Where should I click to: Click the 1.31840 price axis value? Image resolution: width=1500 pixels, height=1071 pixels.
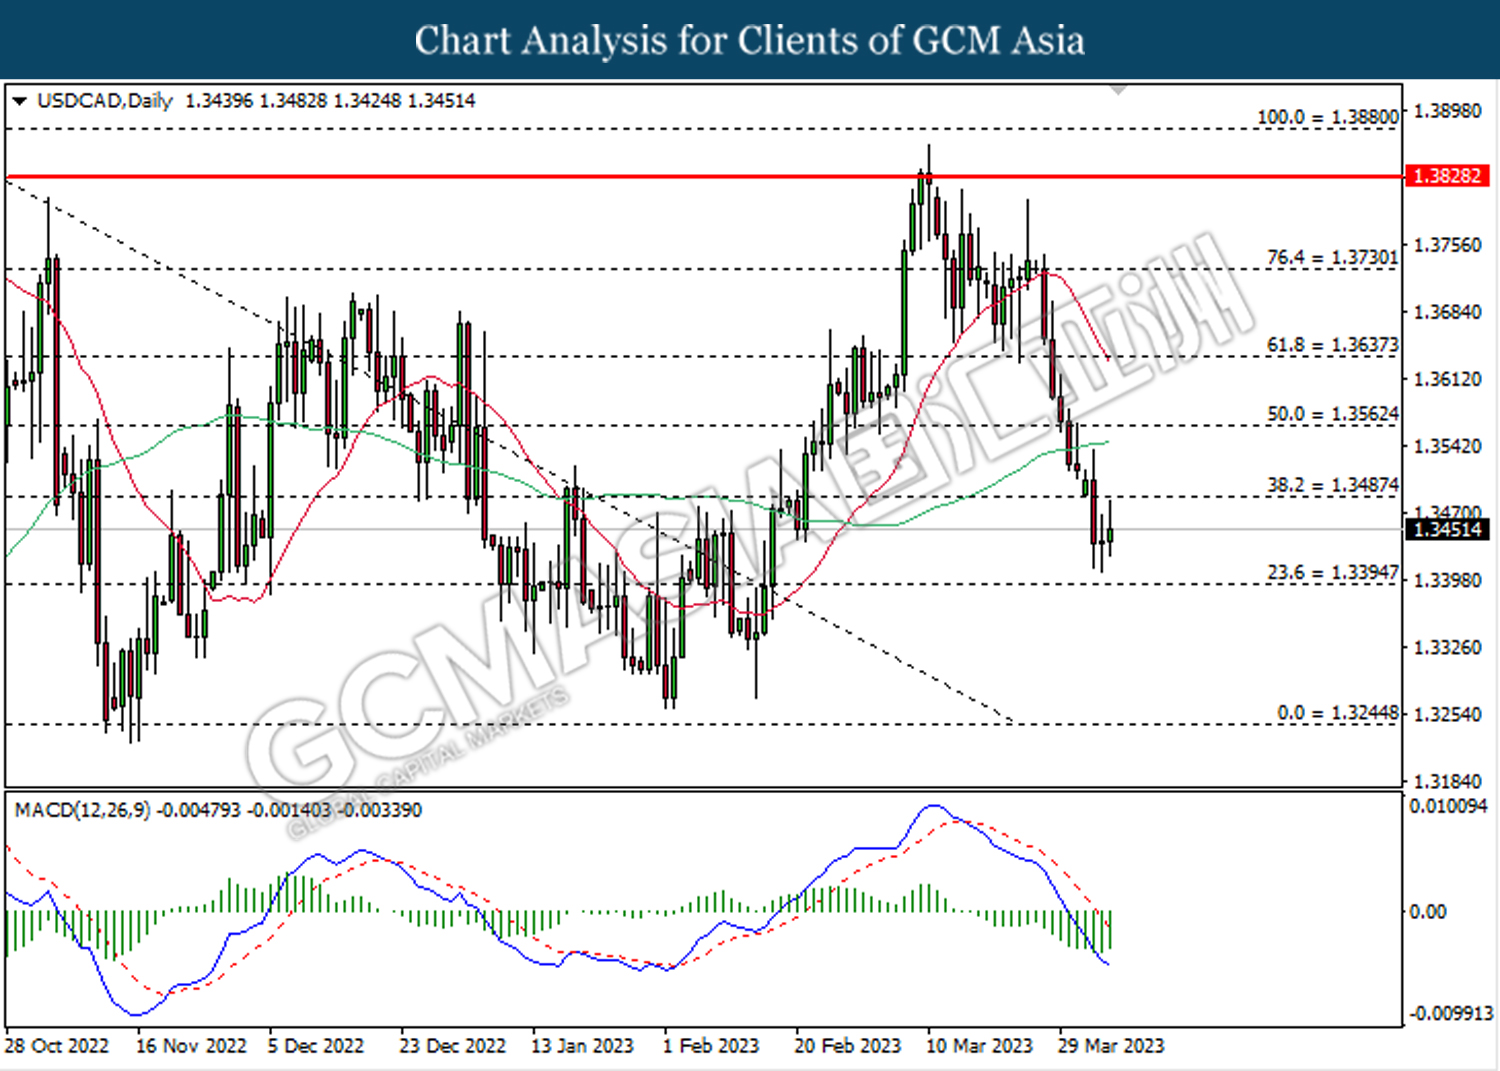1447,781
